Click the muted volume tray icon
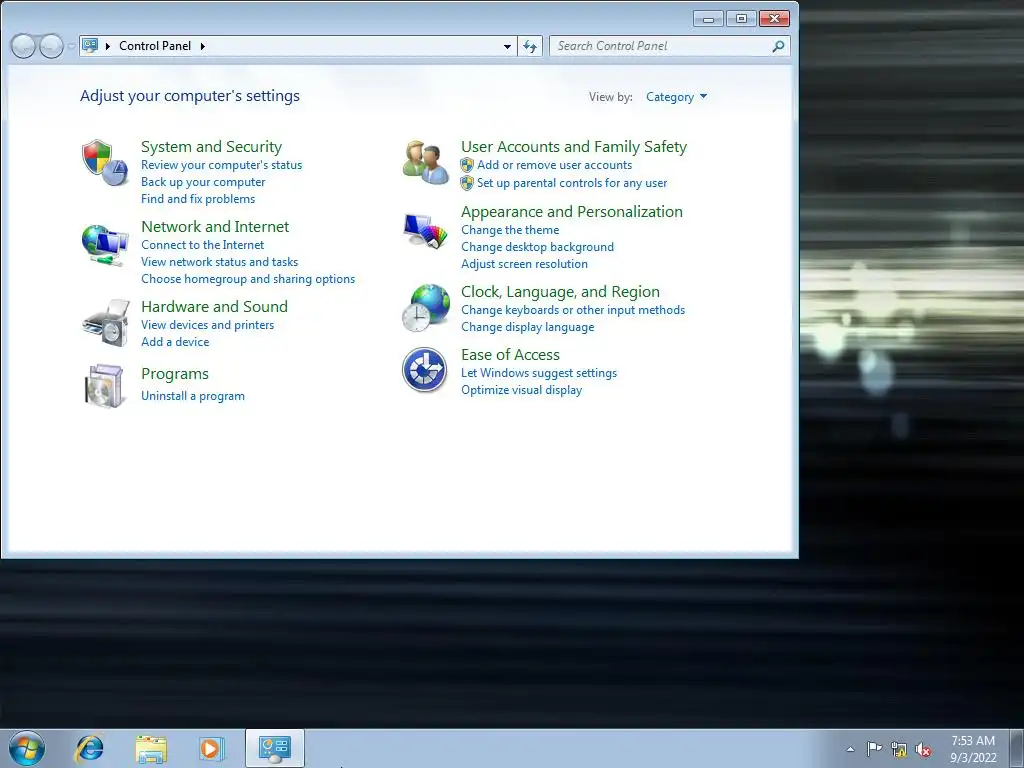The image size is (1024, 768). click(923, 749)
